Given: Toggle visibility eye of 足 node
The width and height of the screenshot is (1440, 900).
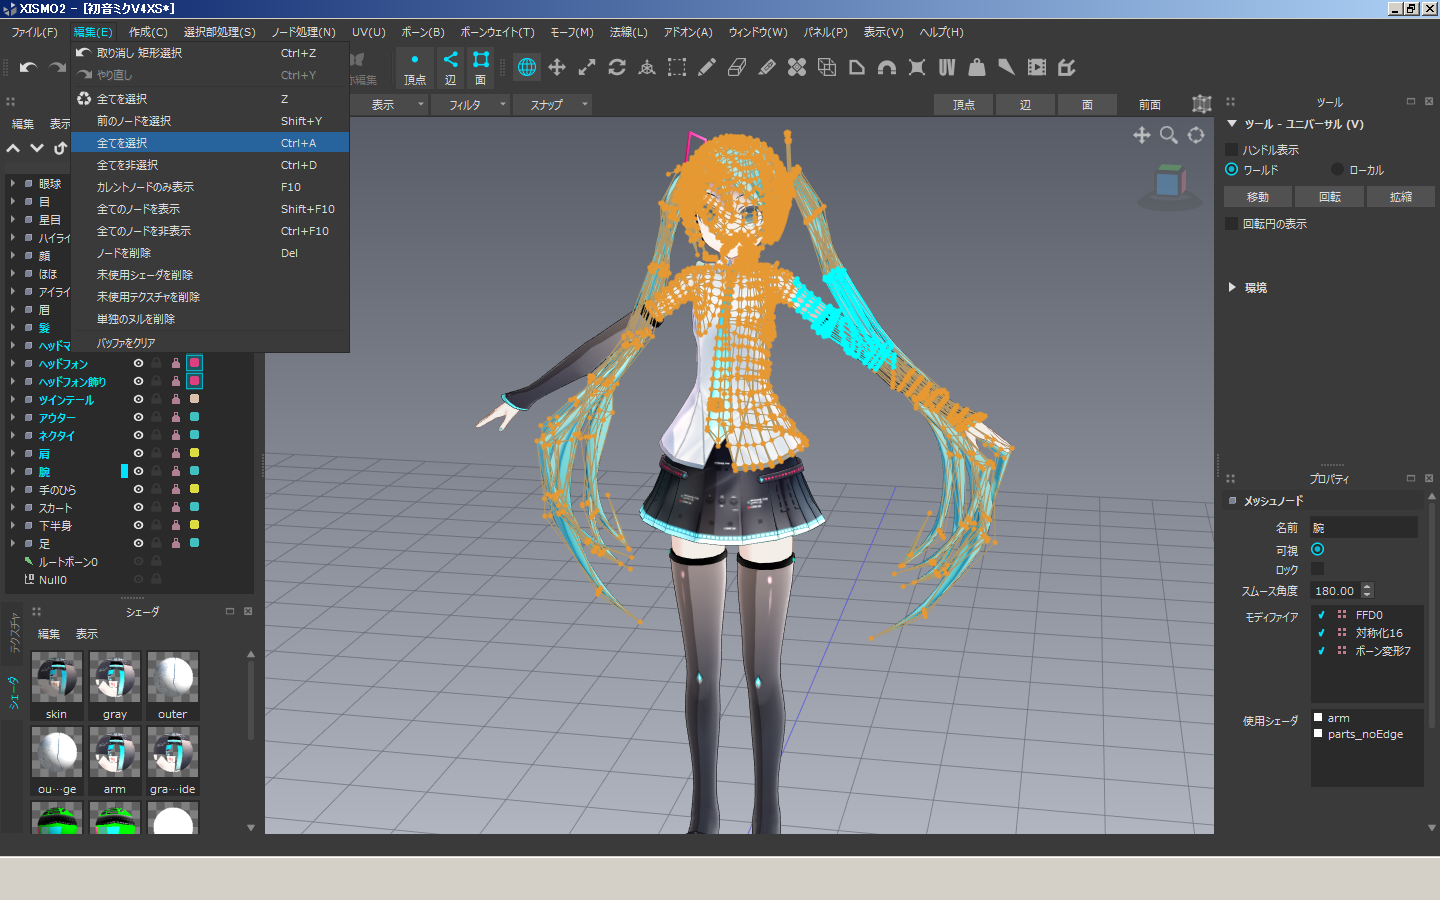Looking at the screenshot, I should [138, 543].
